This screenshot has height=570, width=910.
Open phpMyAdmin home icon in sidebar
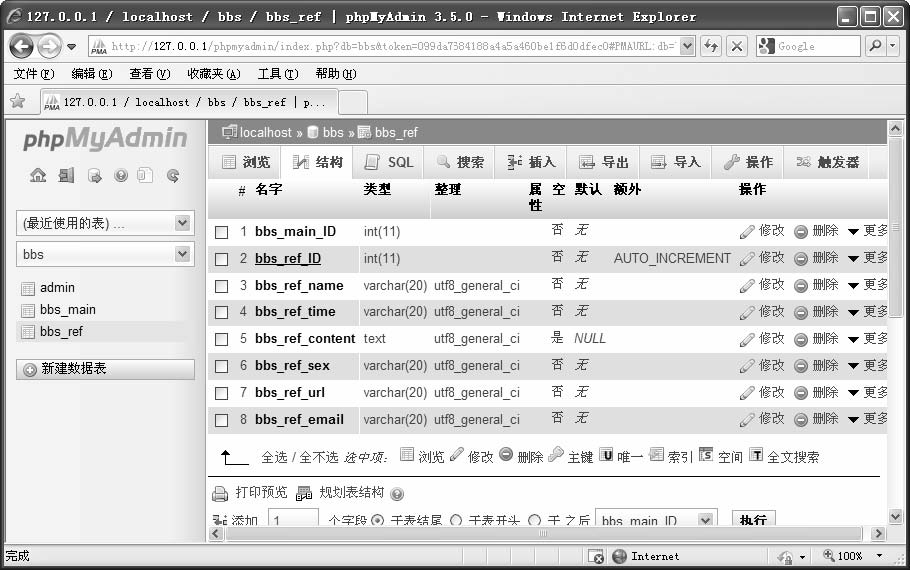coord(38,175)
